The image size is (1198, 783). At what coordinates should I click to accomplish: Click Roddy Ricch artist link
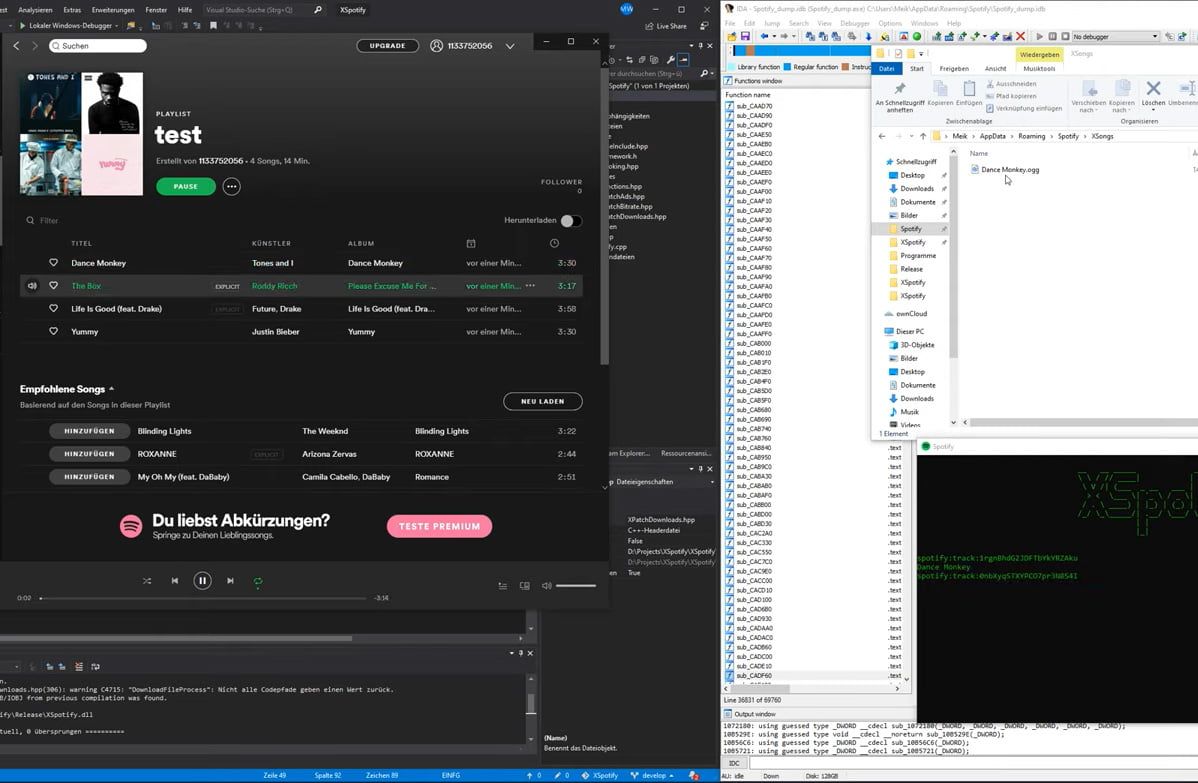point(274,286)
